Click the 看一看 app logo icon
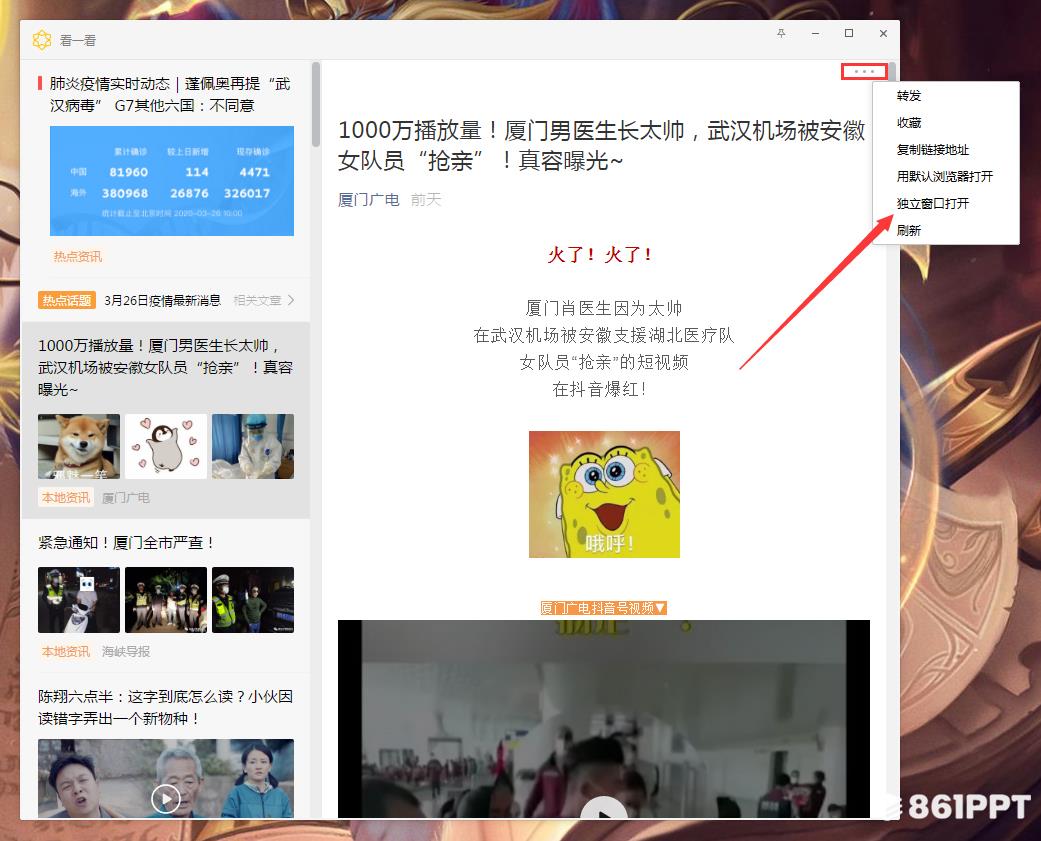Screen dimensions: 1041x841 pyautogui.click(x=42, y=40)
